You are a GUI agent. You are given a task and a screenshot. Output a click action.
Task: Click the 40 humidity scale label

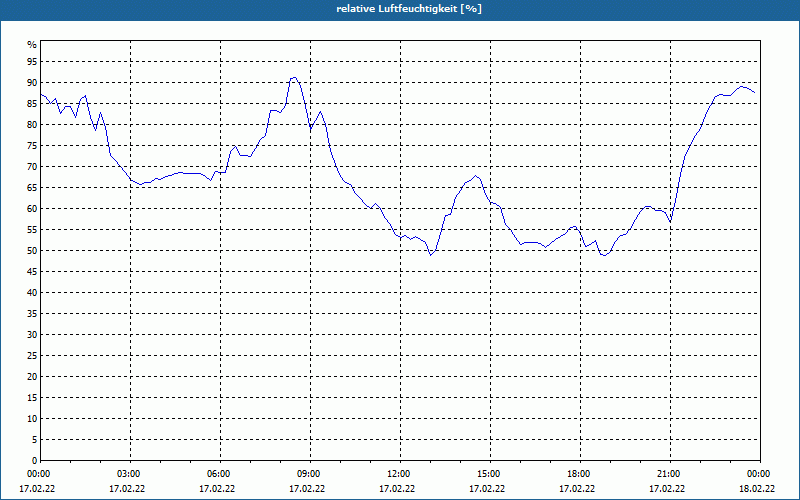point(32,293)
